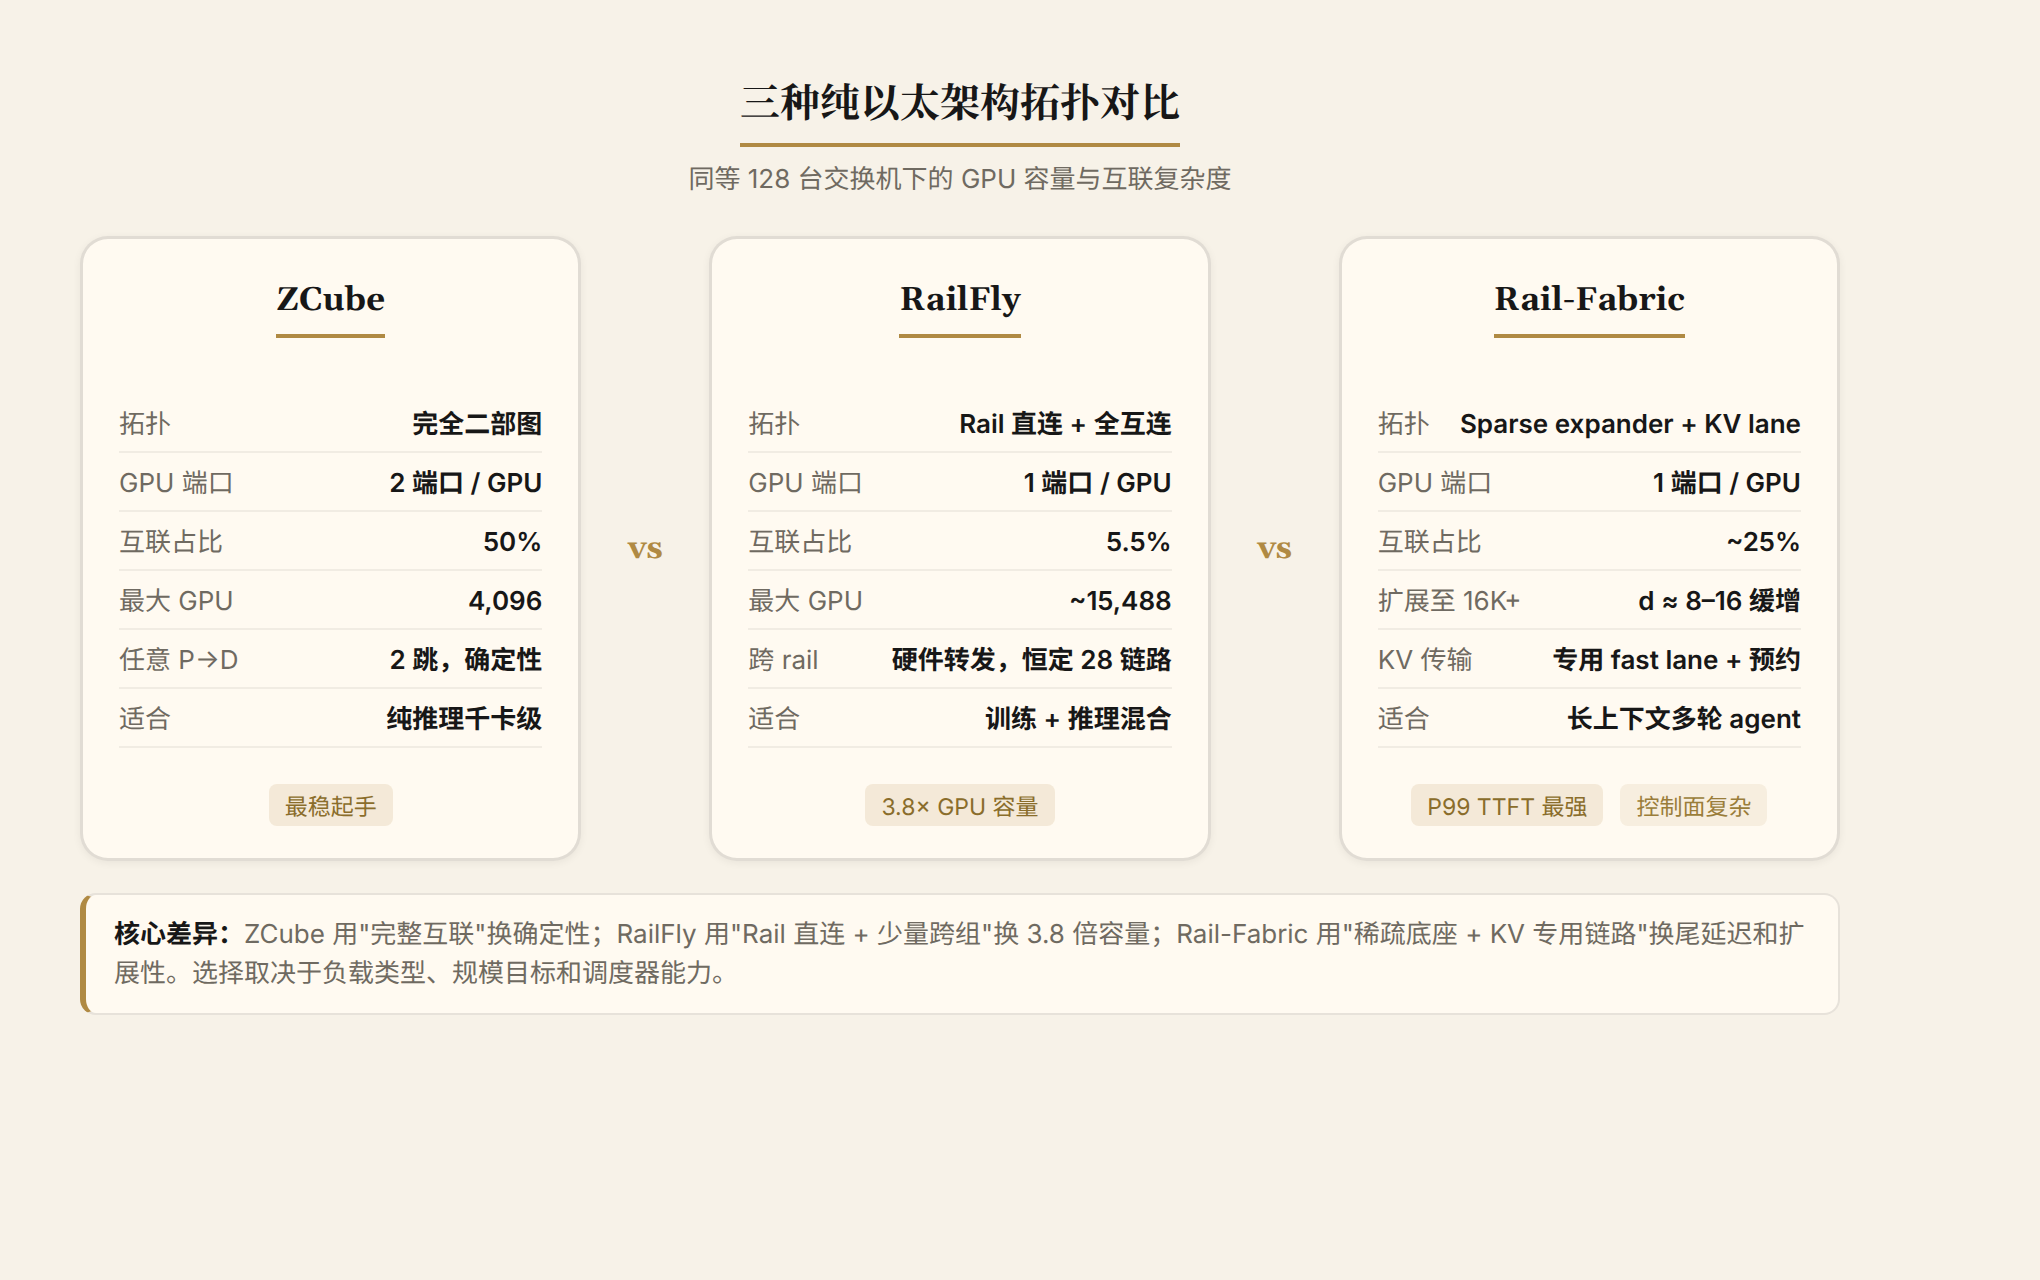Click the value 完全二部图
The width and height of the screenshot is (2040, 1280).
(477, 424)
